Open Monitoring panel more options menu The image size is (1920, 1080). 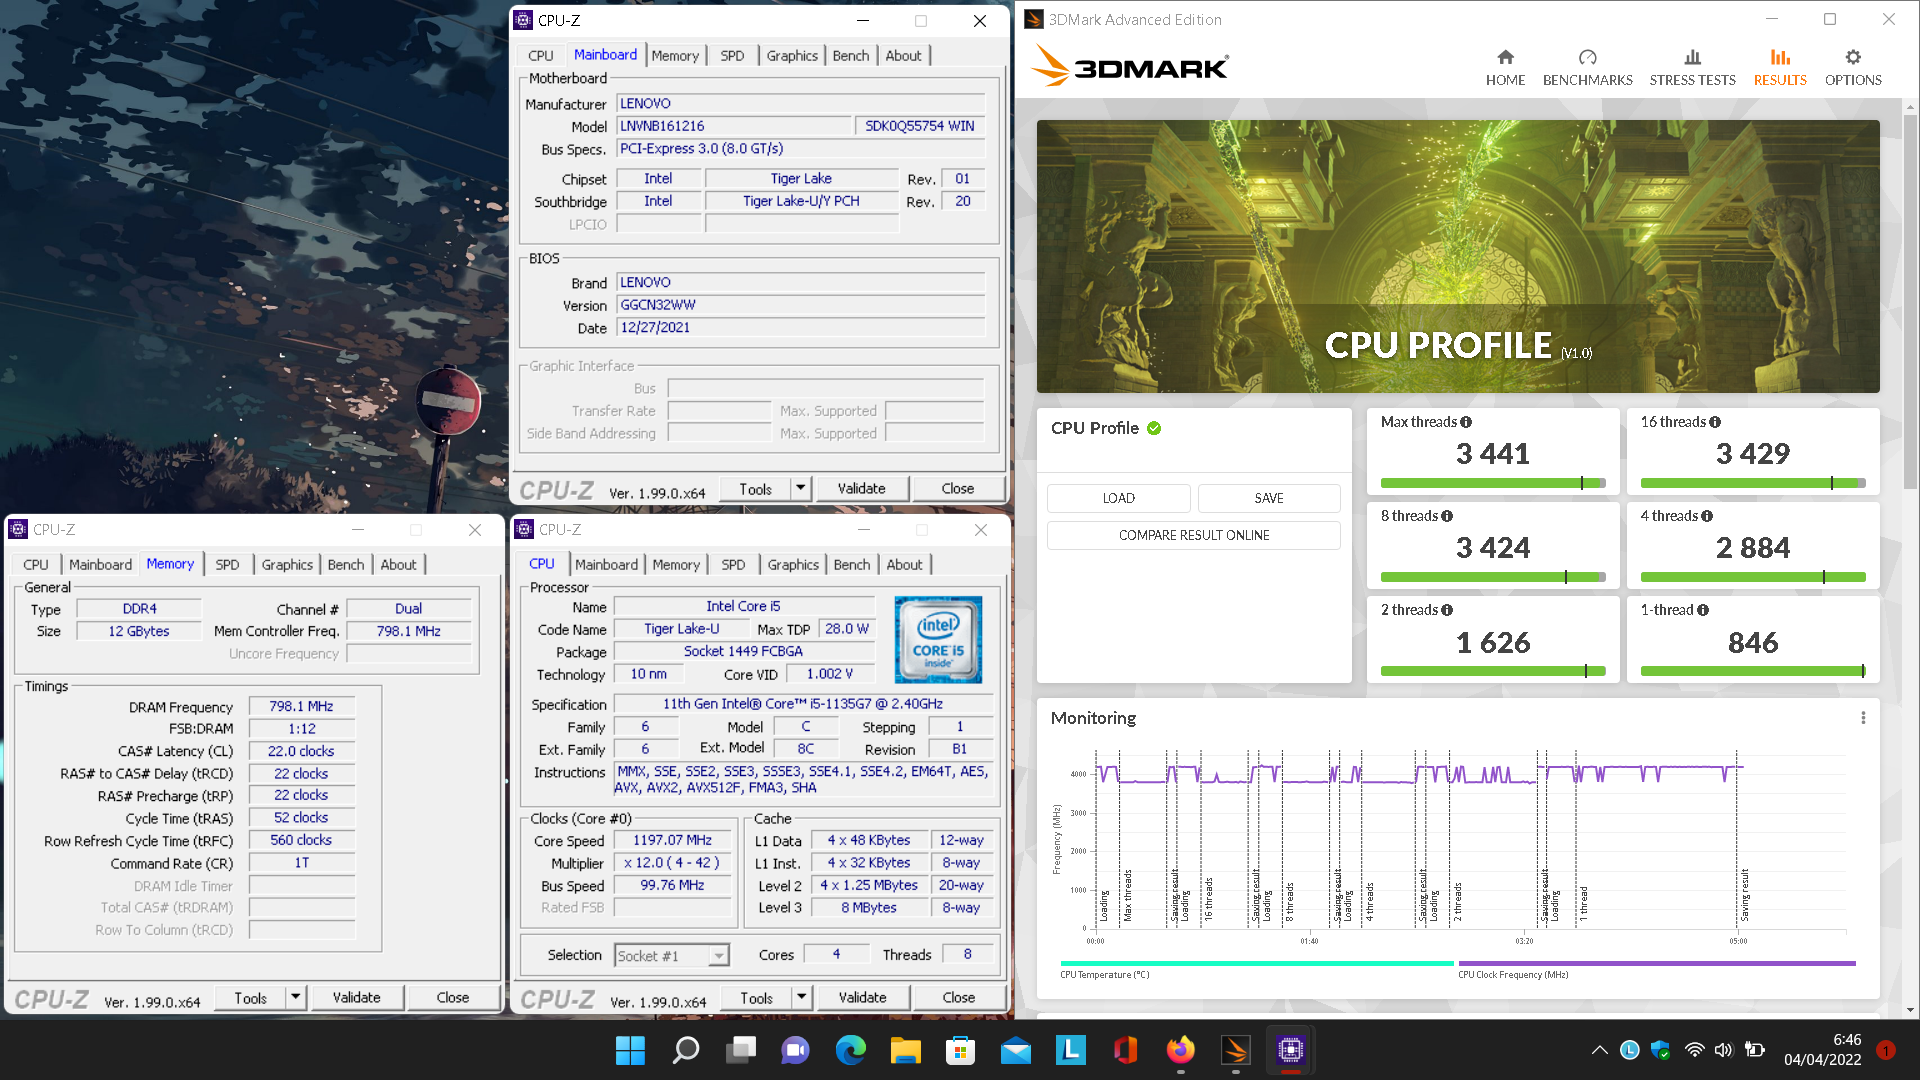(x=1863, y=718)
